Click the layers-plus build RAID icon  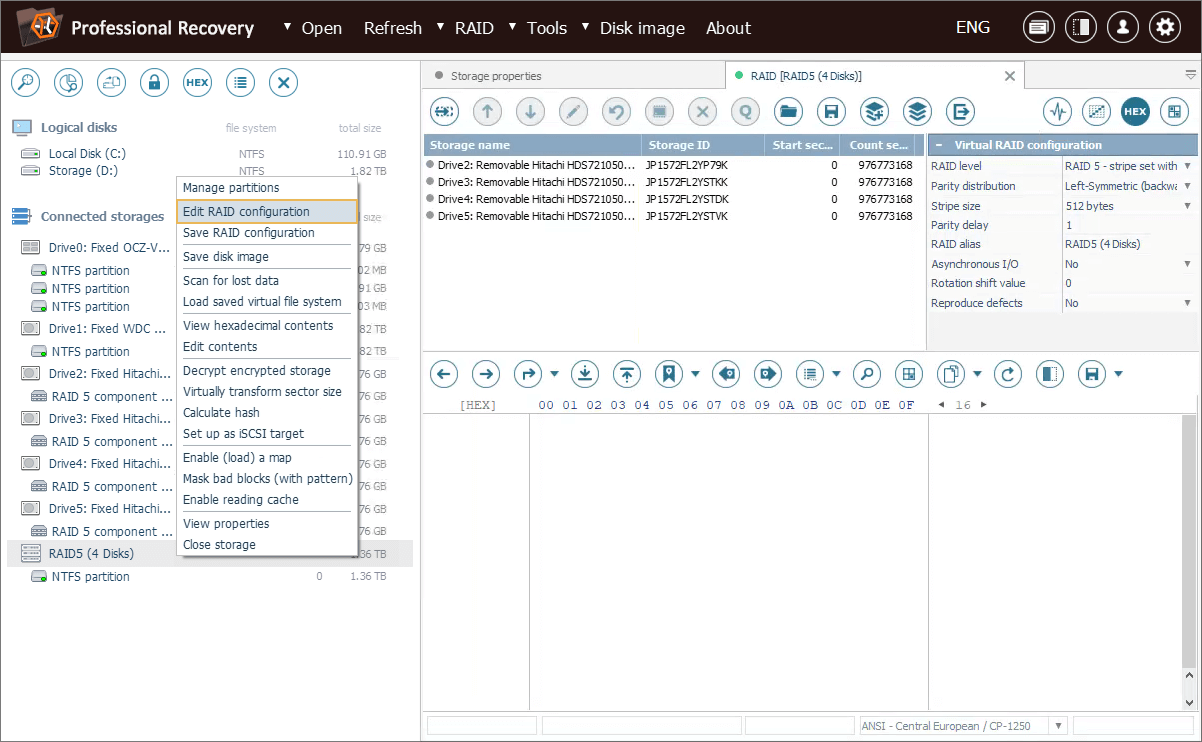pos(874,111)
